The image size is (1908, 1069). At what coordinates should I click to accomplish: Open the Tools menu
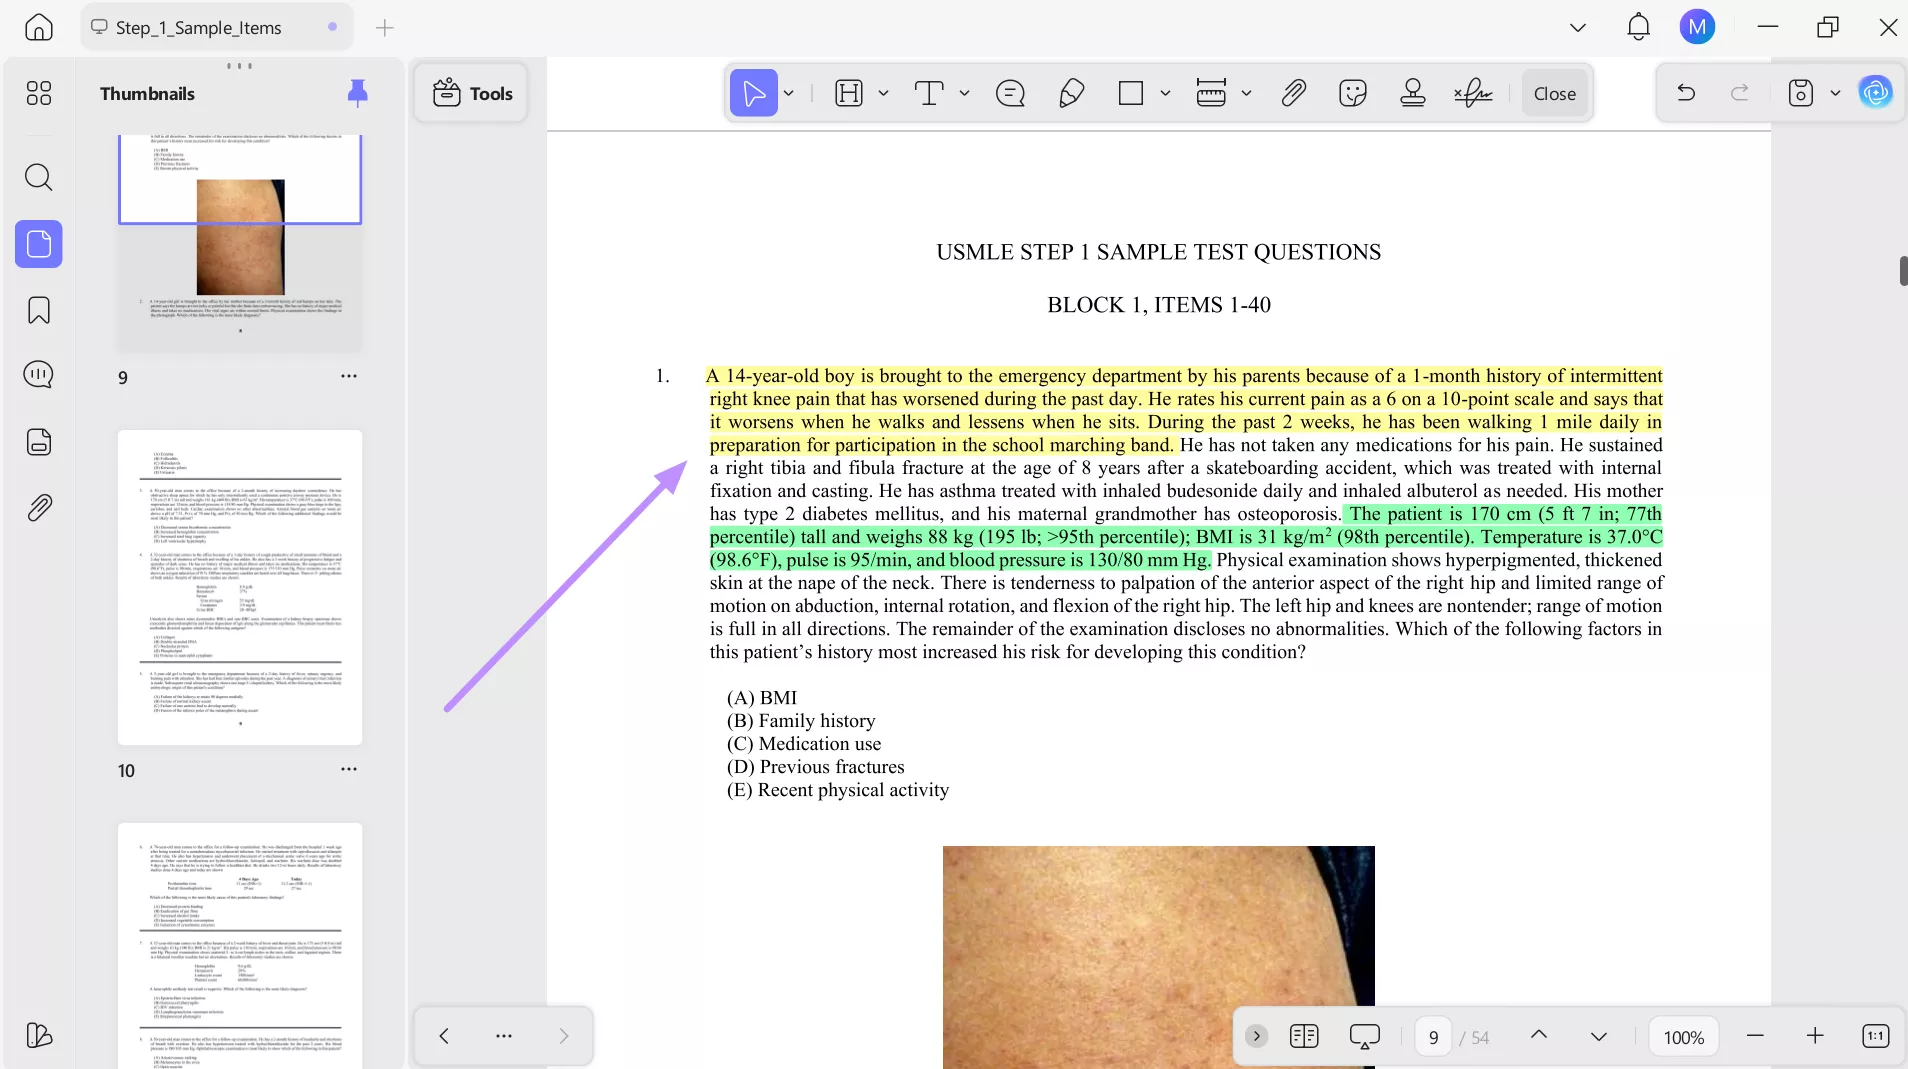click(x=472, y=93)
